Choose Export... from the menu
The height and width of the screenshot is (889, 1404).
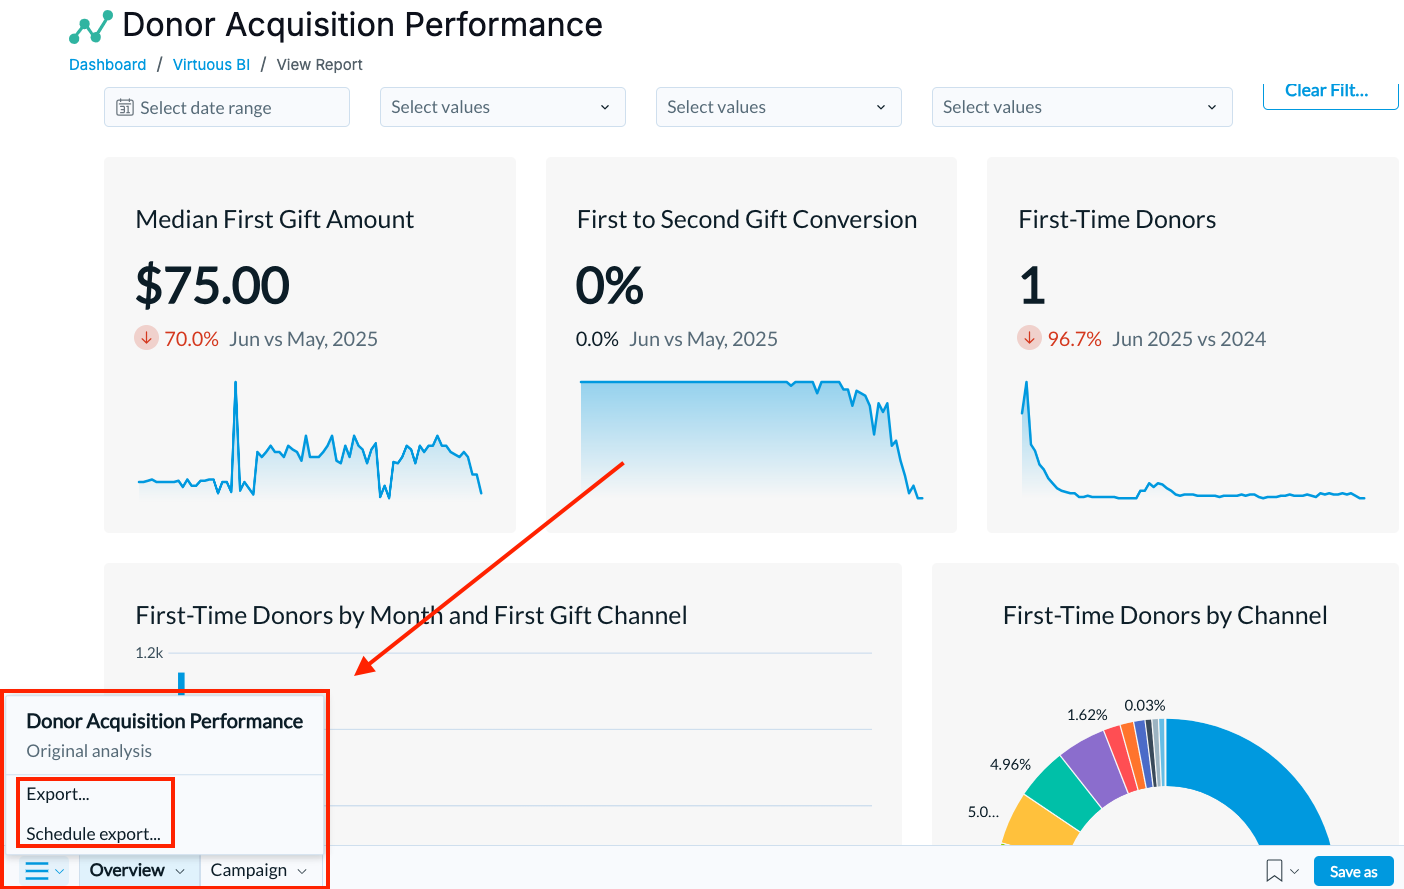click(x=58, y=794)
